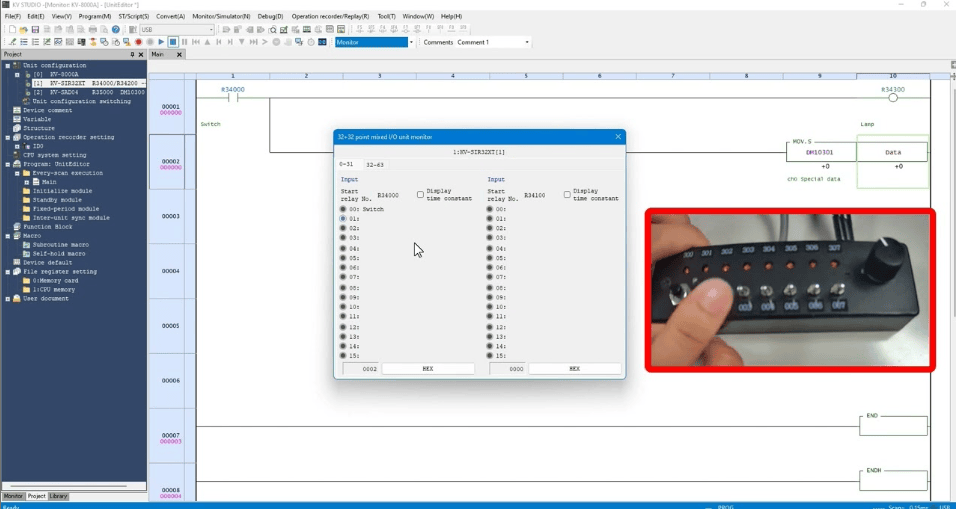Open the Comment 1 dropdown
Viewport: 956px width, 509px height.
[x=526, y=42]
